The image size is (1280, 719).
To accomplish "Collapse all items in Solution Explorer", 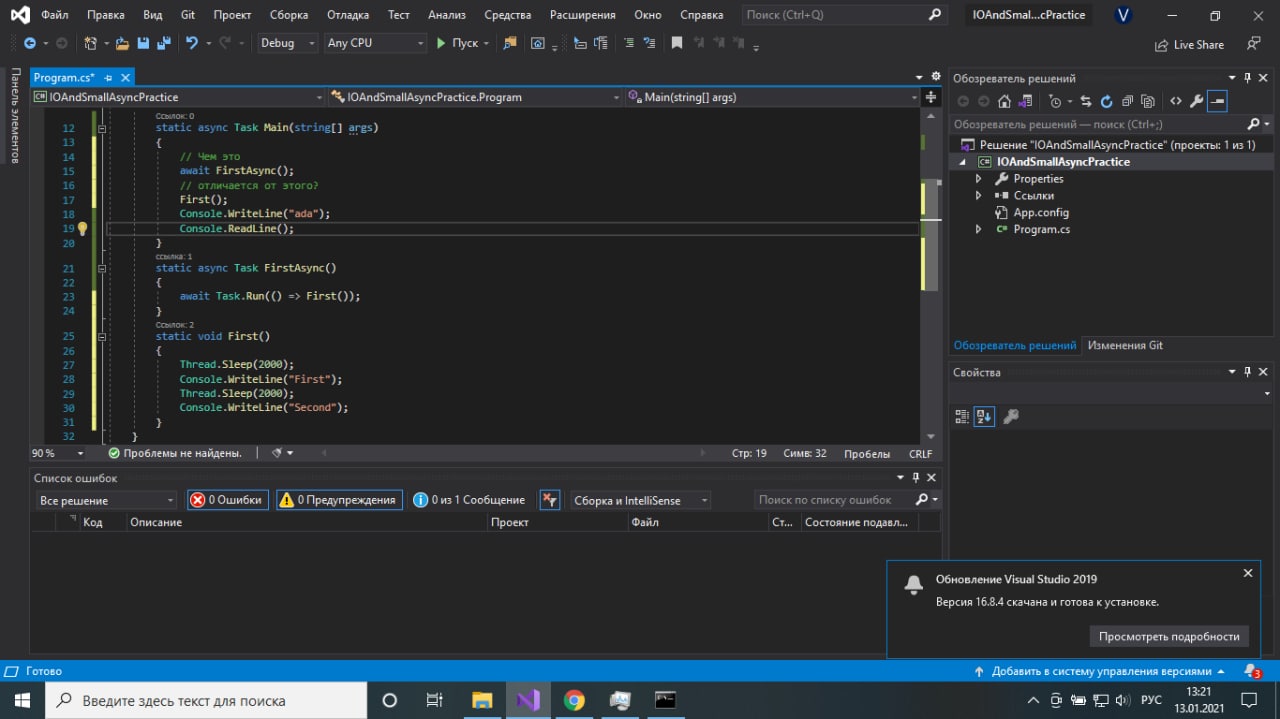I will tap(1127, 101).
